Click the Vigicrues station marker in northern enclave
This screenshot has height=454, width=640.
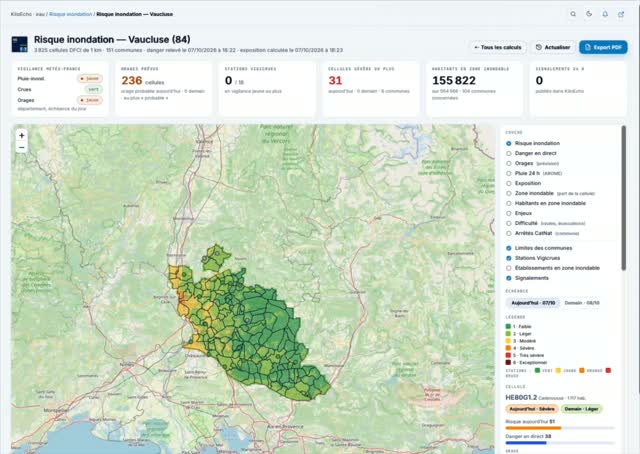click(x=217, y=254)
